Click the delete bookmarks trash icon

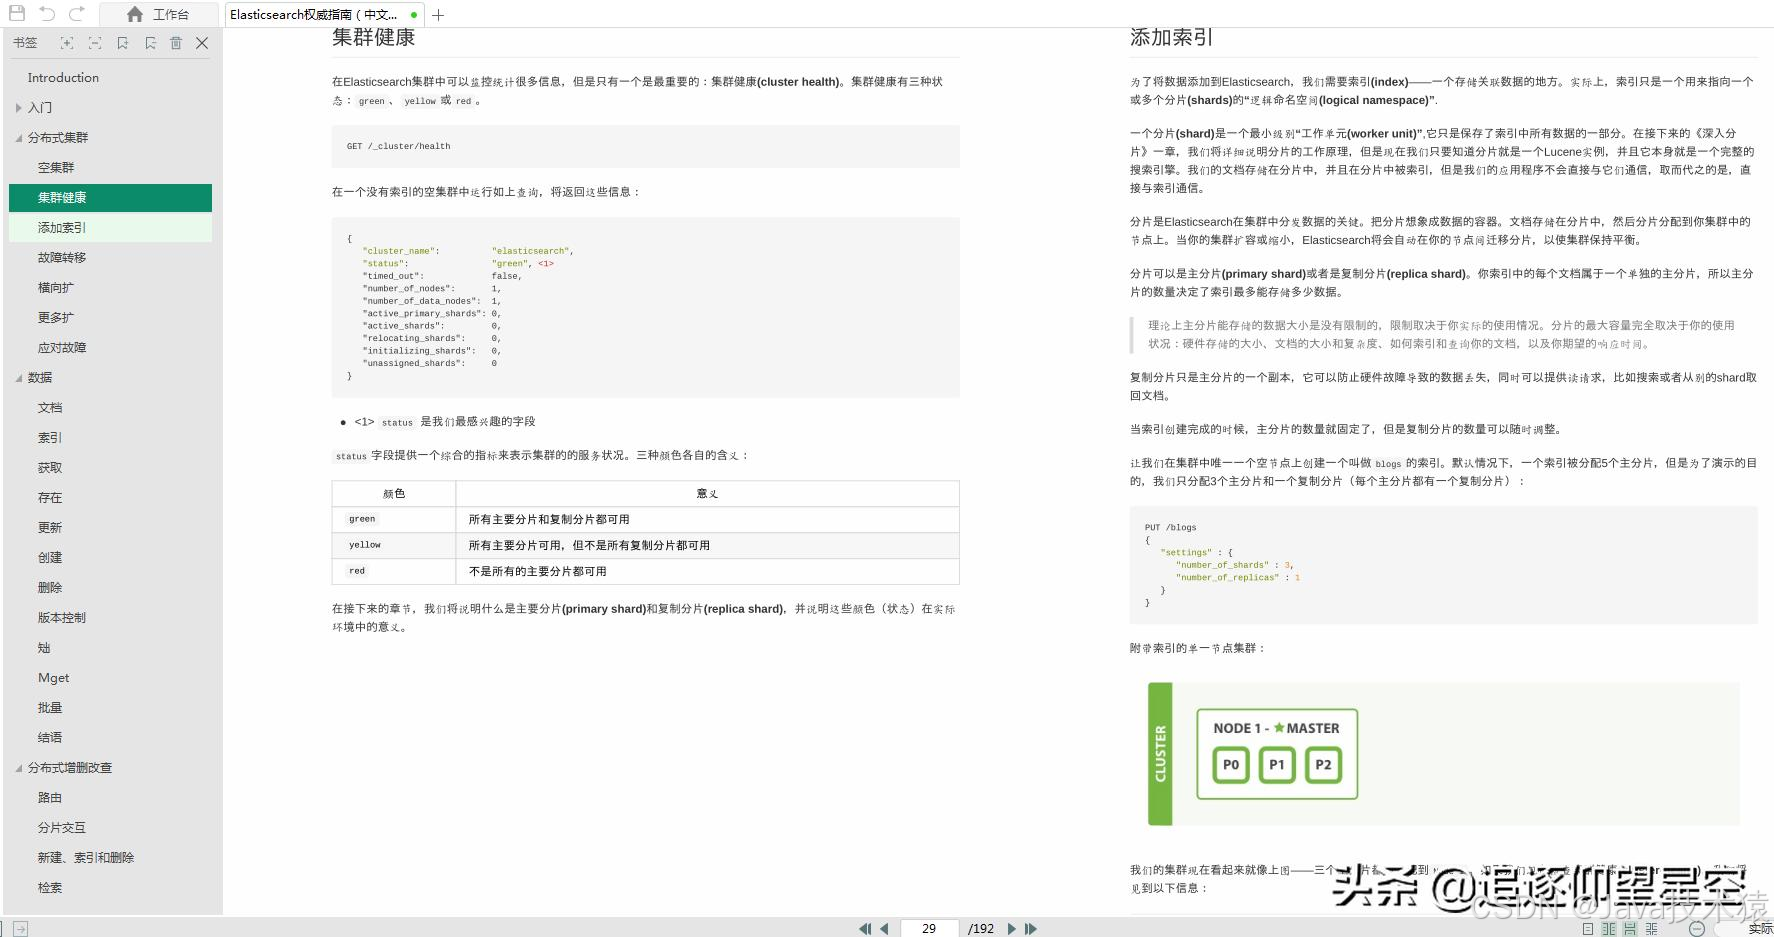point(177,43)
